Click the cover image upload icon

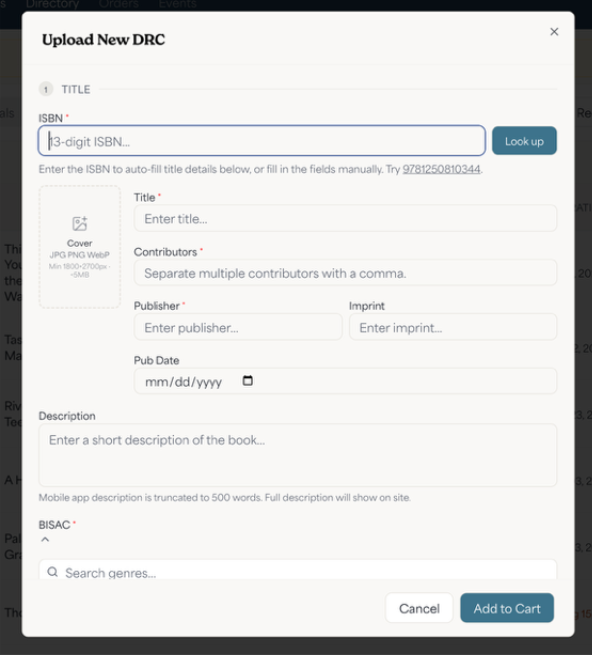(x=79, y=223)
